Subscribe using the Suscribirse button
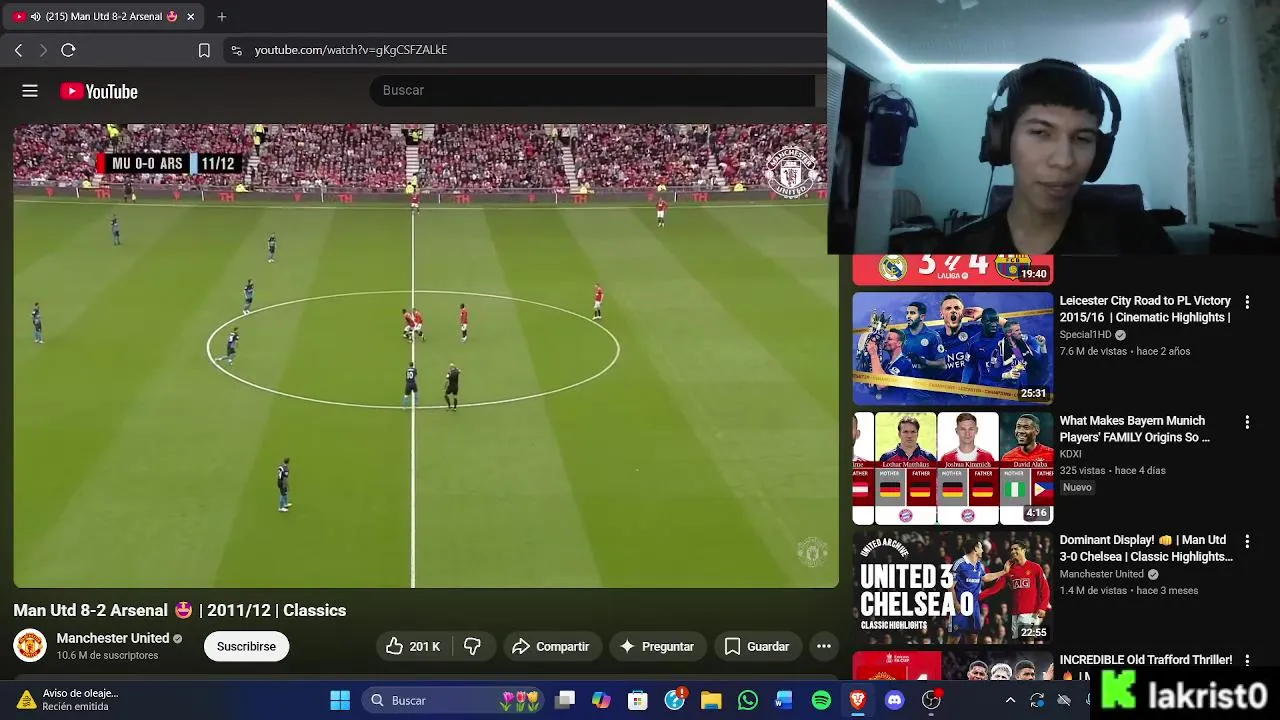1280x720 pixels. [246, 646]
